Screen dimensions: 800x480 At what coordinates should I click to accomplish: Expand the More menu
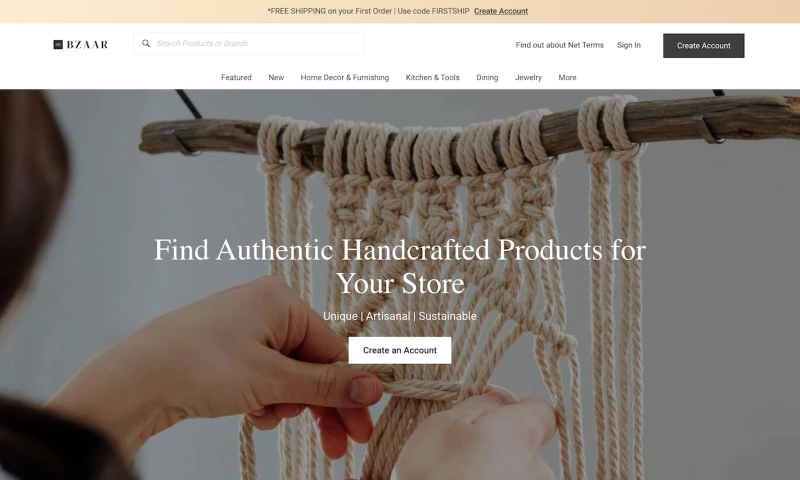click(567, 78)
